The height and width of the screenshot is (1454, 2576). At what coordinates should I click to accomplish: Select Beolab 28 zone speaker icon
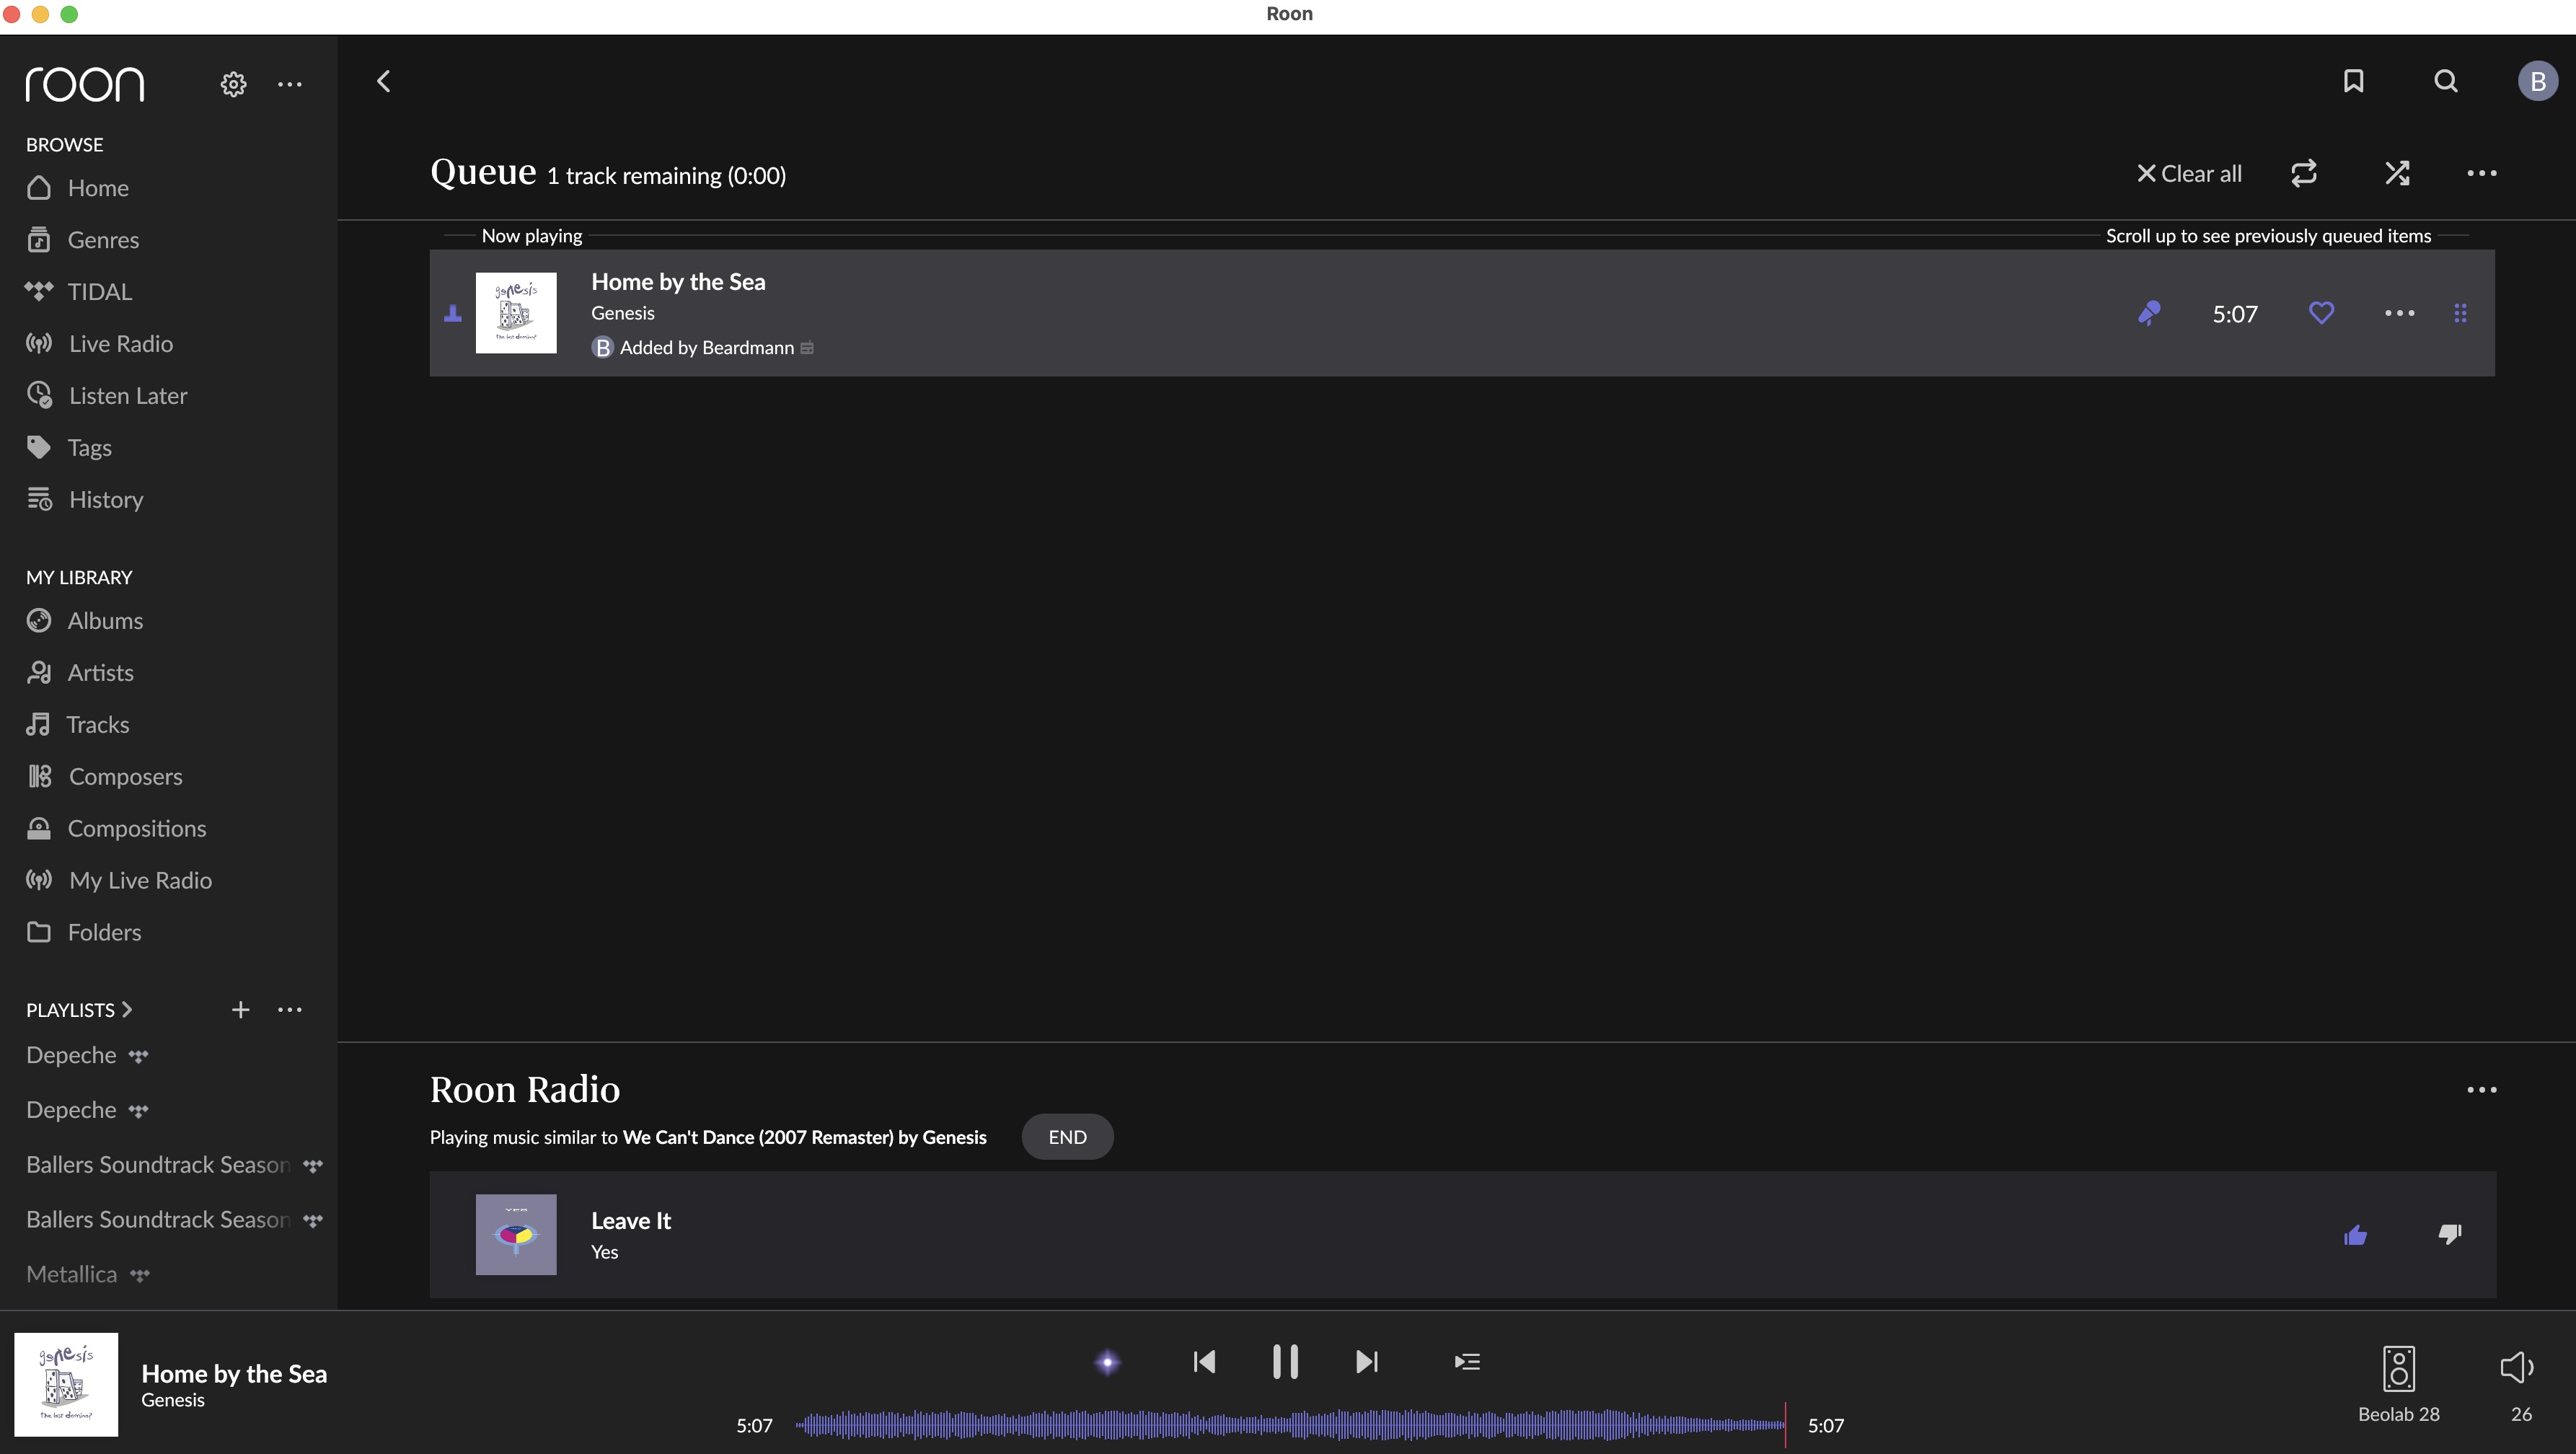pos(2398,1369)
